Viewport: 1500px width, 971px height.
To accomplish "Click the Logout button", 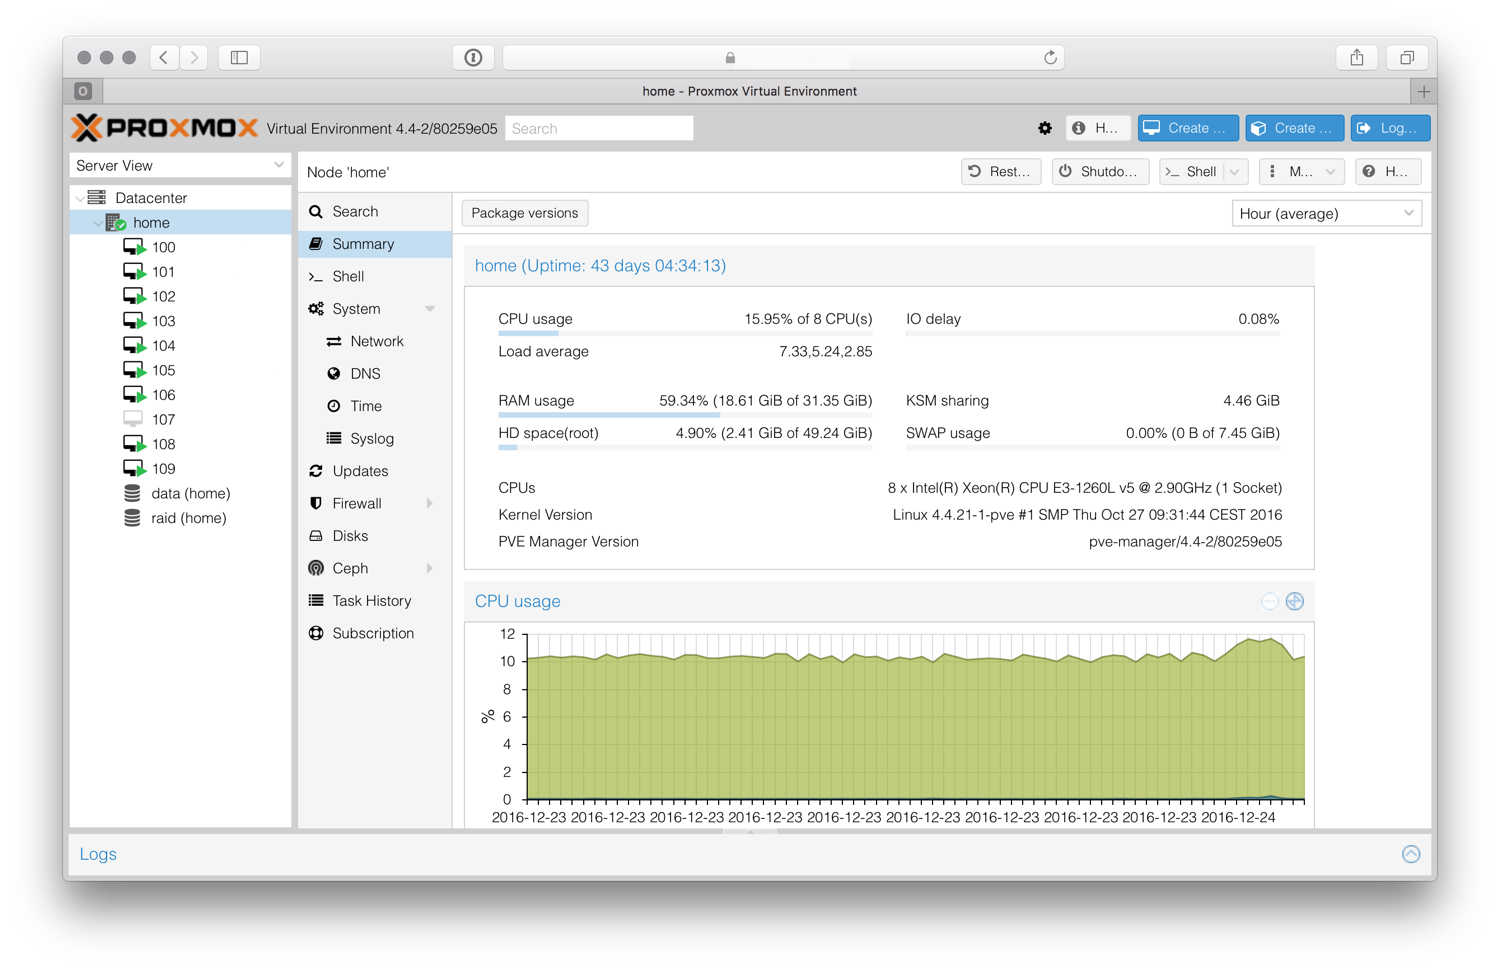I will (1390, 128).
